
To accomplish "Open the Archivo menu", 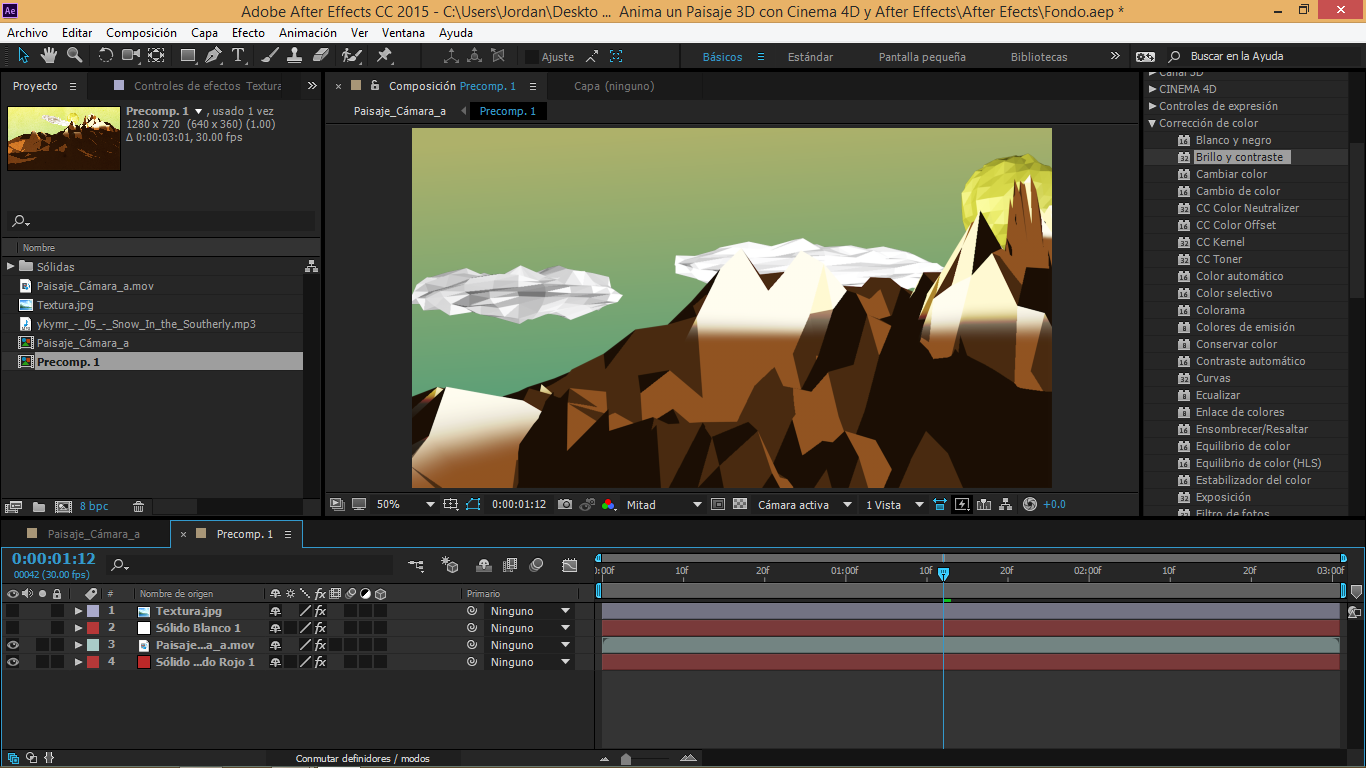I will click(27, 33).
